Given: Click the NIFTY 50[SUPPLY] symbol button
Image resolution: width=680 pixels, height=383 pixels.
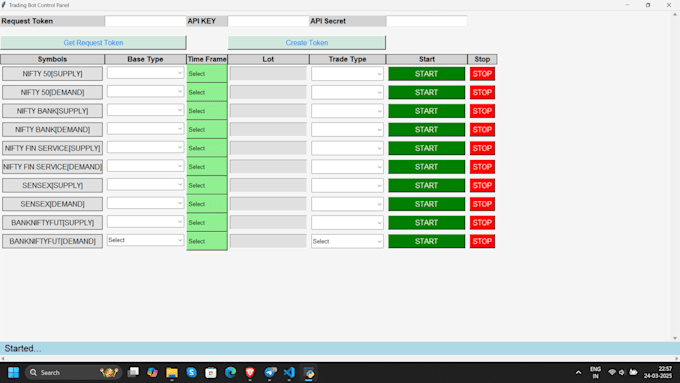Looking at the screenshot, I should point(52,74).
